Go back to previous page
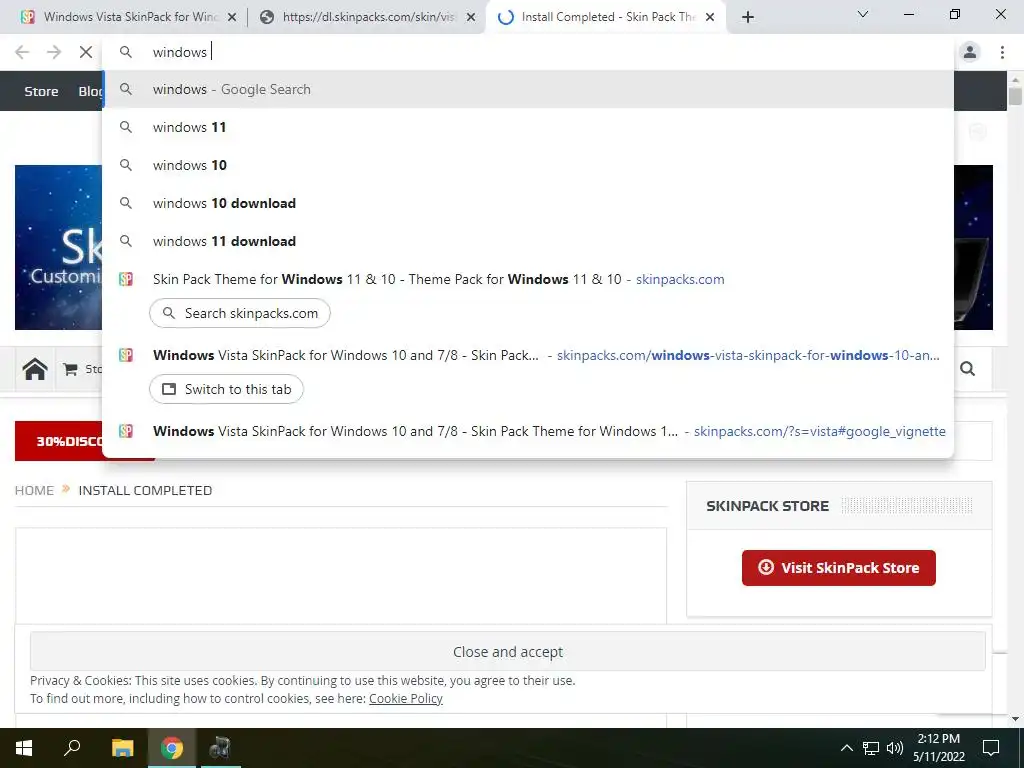The height and width of the screenshot is (768, 1024). [x=22, y=52]
